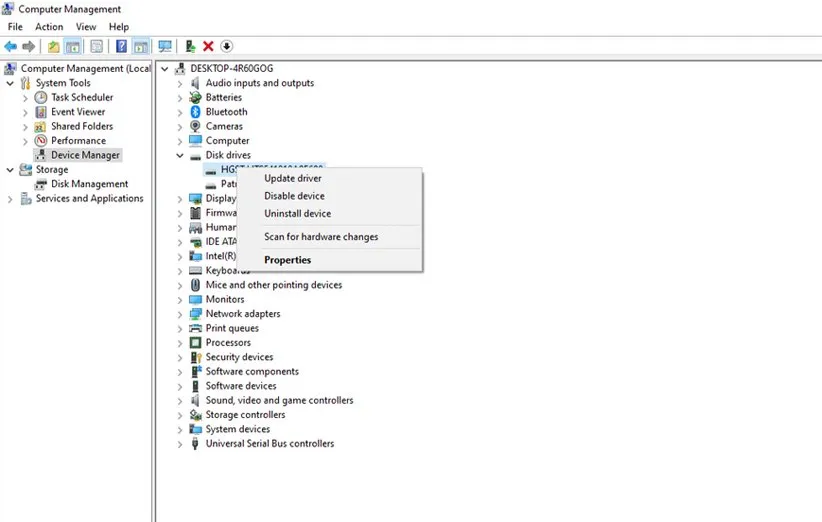Viewport: 822px width, 522px height.
Task: Click the Help question mark toolbar icon
Action: pyautogui.click(x=121, y=46)
